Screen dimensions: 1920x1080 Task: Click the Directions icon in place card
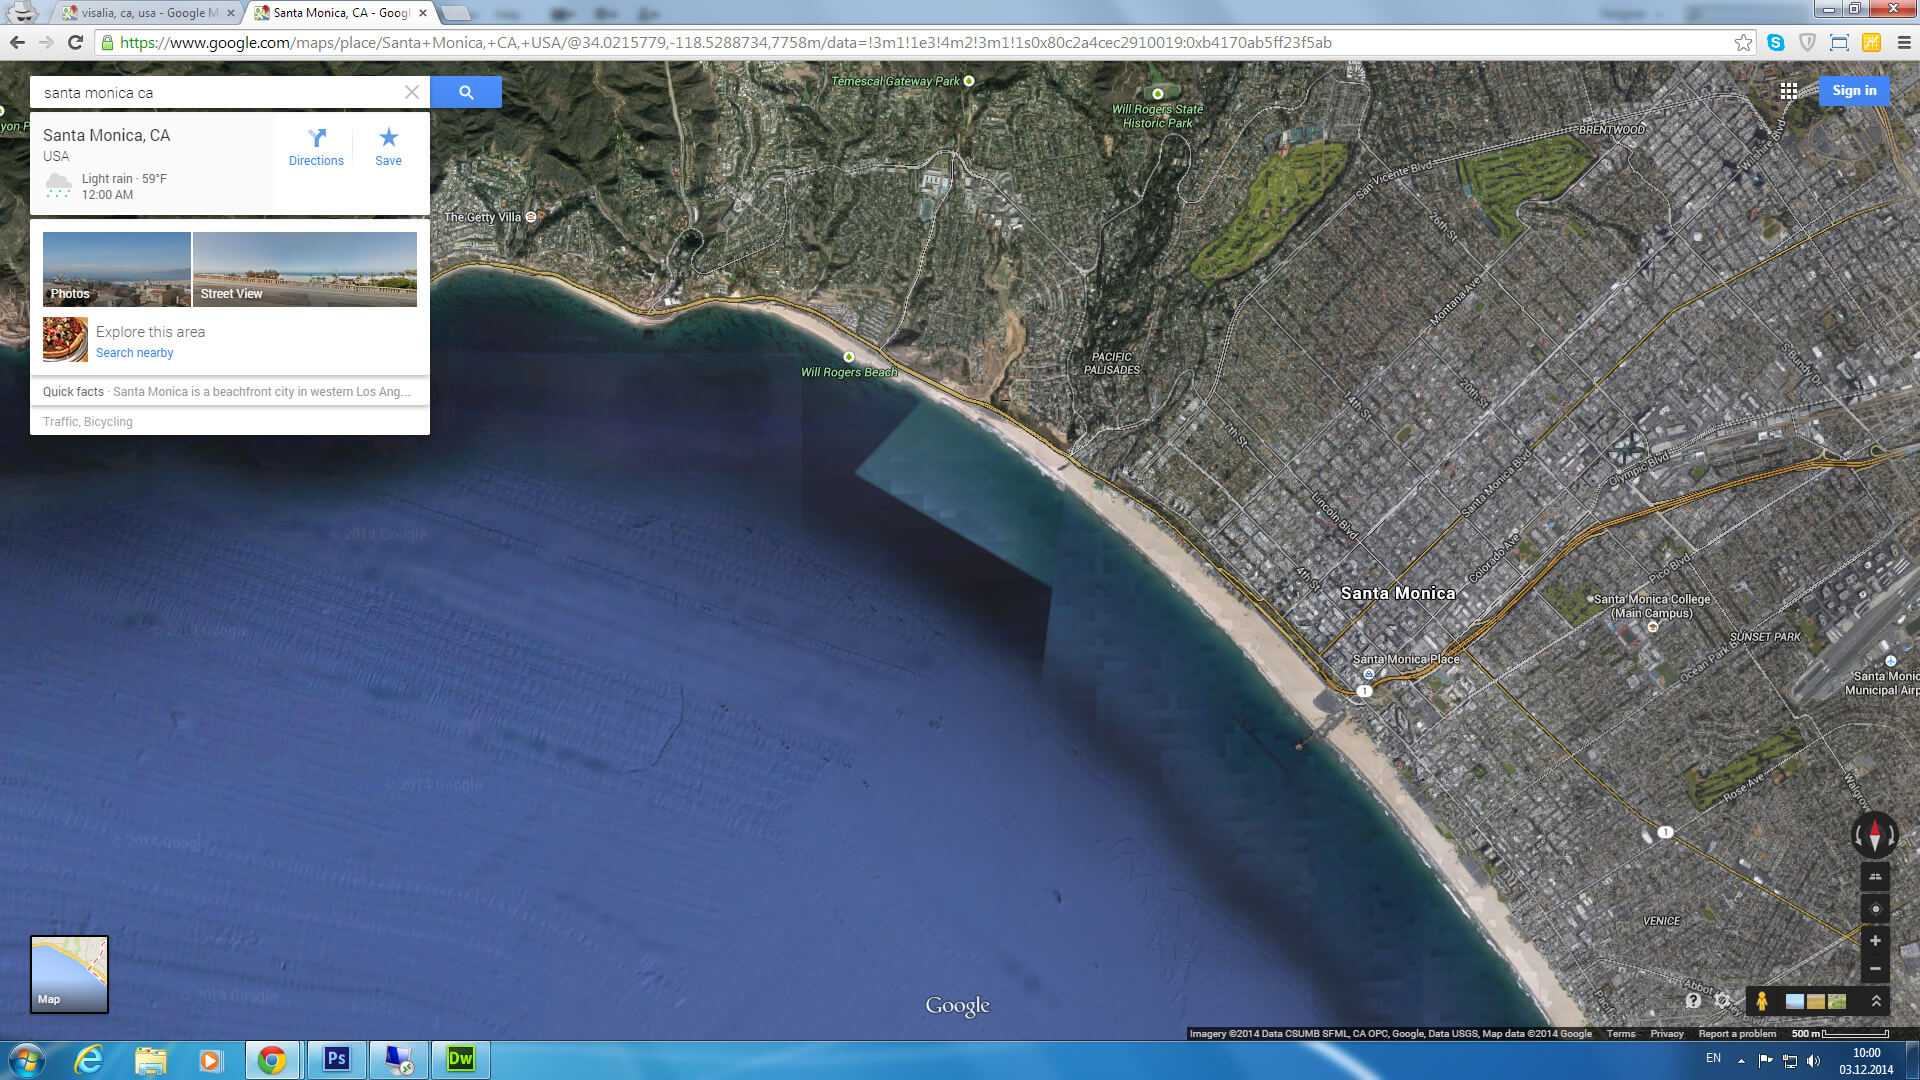tap(316, 146)
